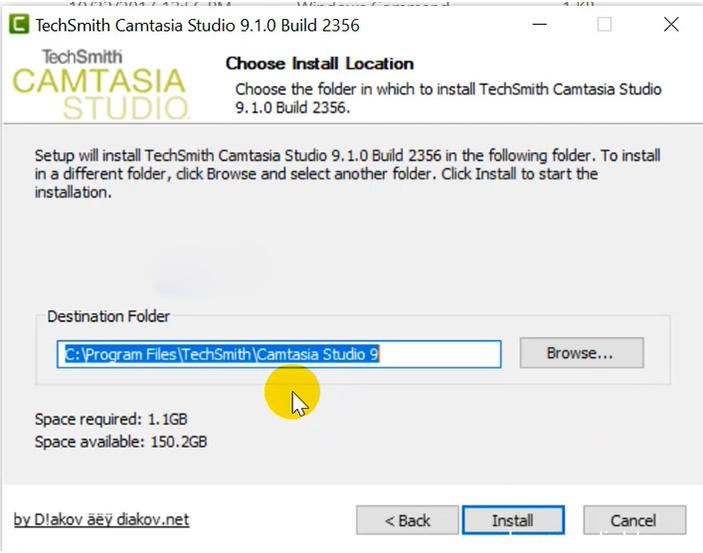Click the Install button to start installation

pos(512,520)
